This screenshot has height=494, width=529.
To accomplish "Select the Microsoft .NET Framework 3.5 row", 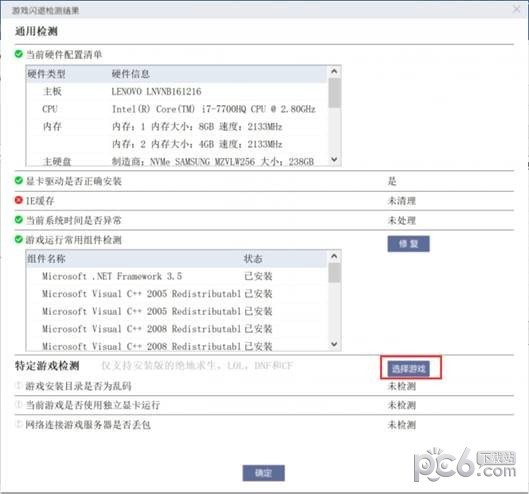I will tap(176, 276).
